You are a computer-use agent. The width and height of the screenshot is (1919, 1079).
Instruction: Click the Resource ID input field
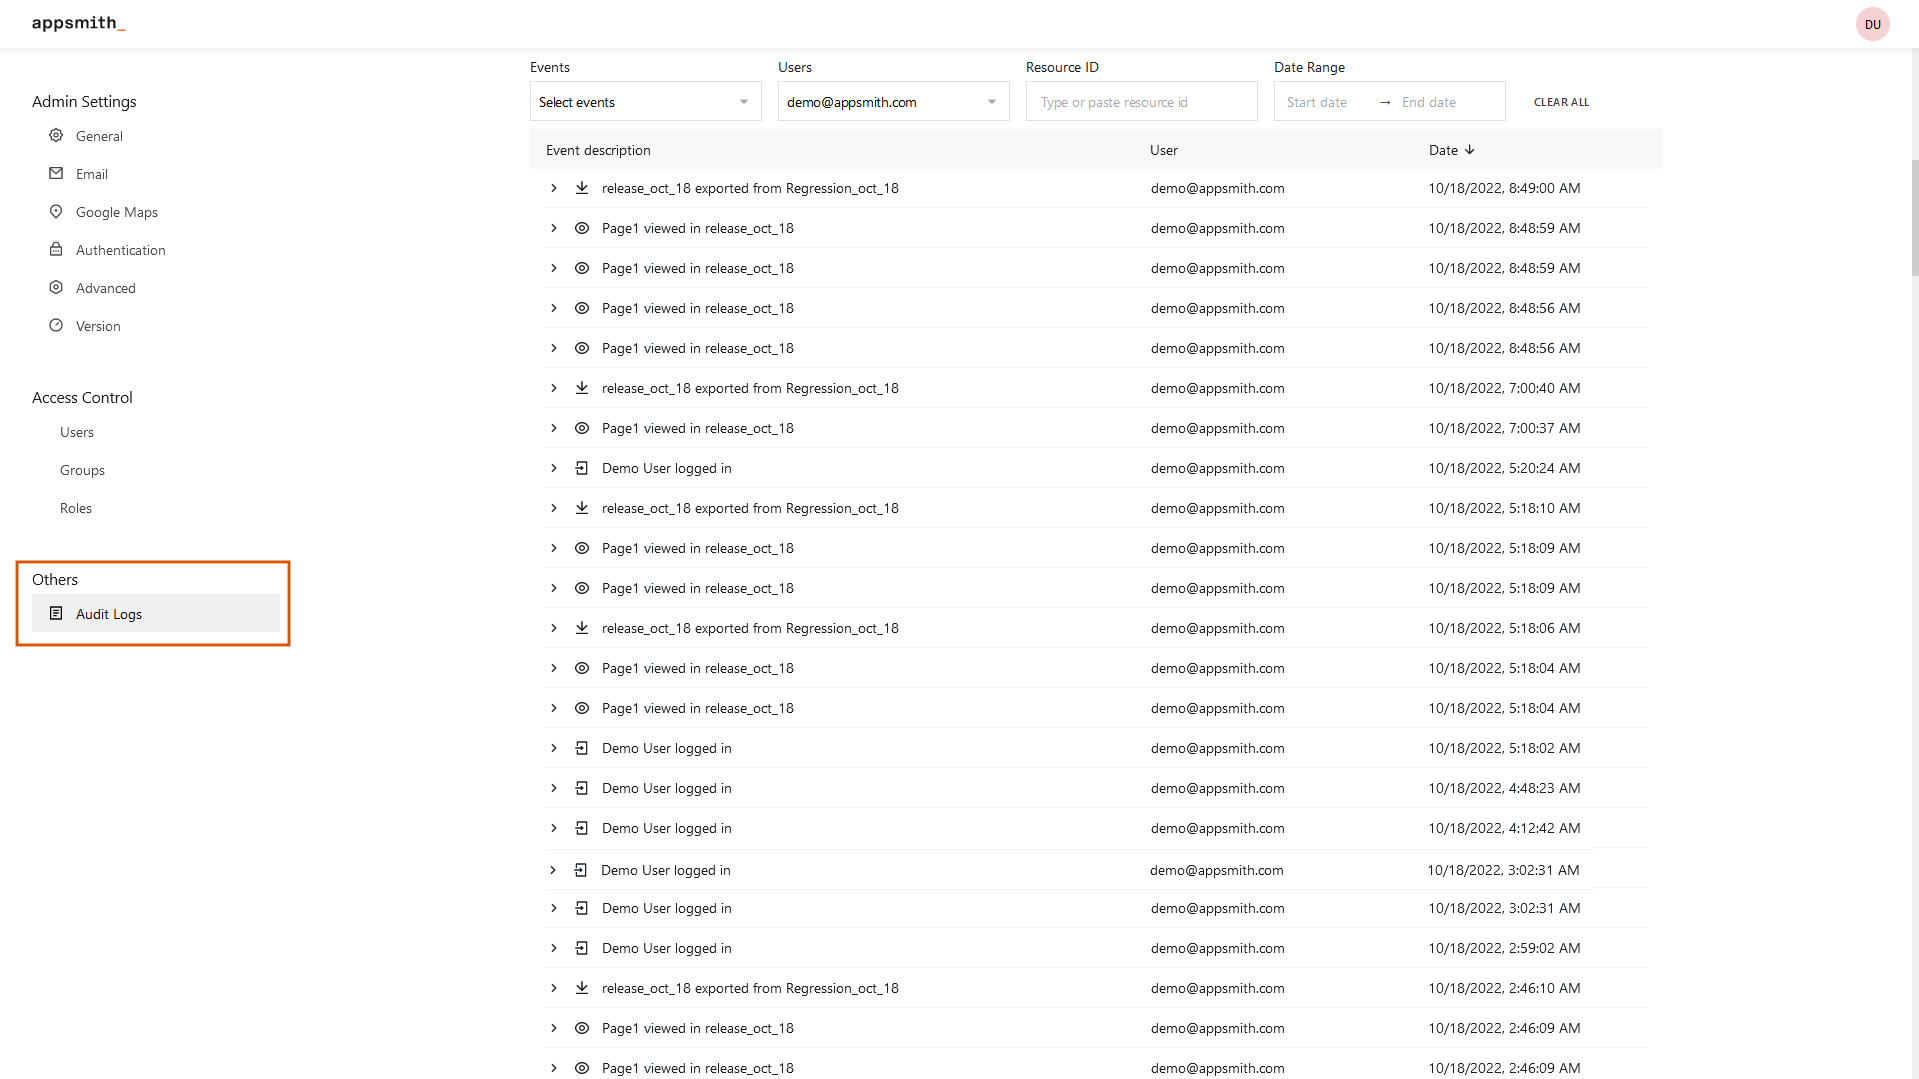[1140, 101]
